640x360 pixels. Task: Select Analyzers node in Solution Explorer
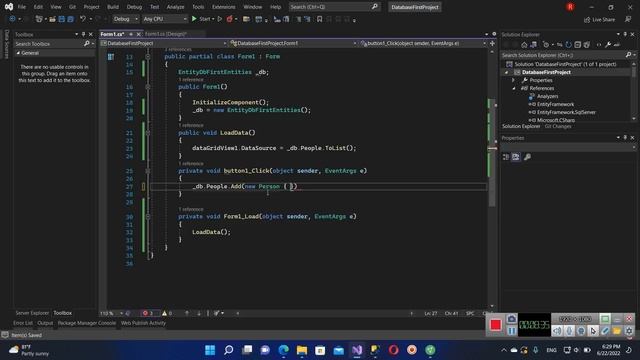point(547,96)
